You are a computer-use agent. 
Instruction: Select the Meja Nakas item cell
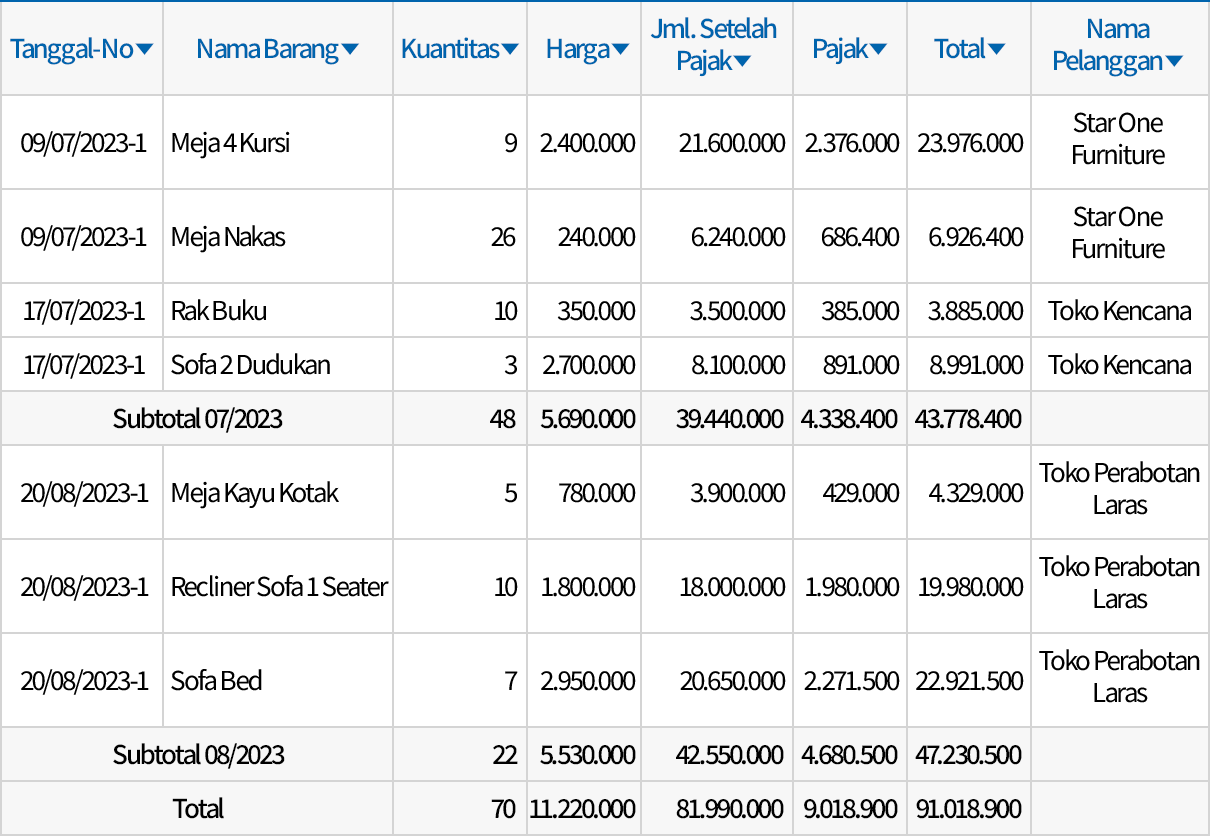click(228, 237)
